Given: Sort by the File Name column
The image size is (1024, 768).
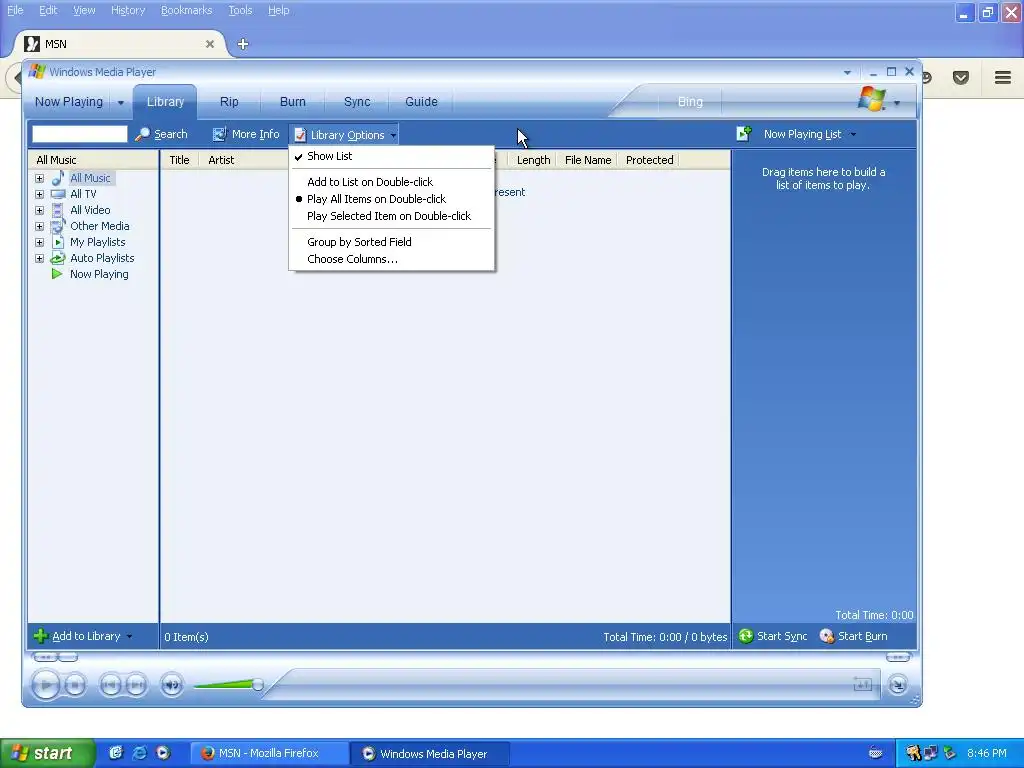Looking at the screenshot, I should point(588,160).
